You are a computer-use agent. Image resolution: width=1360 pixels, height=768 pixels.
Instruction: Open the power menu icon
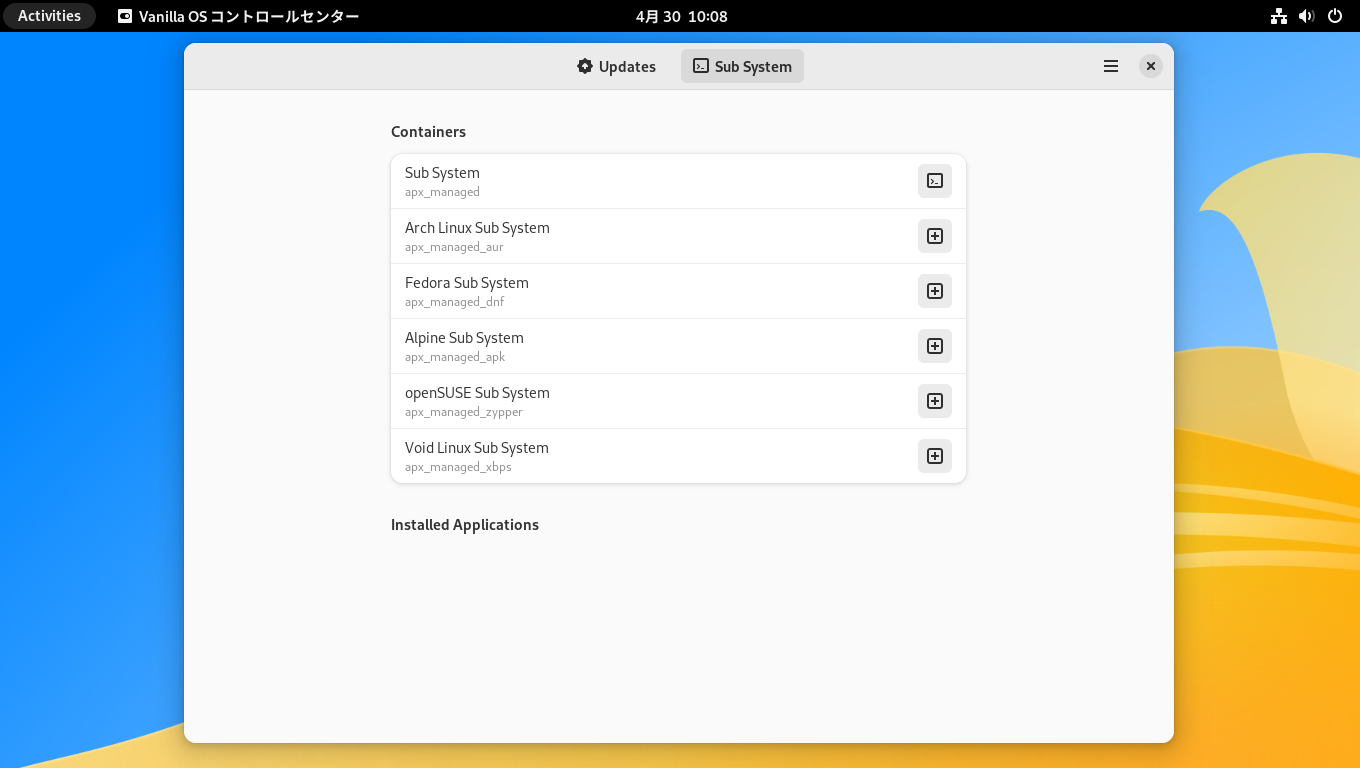1334,16
